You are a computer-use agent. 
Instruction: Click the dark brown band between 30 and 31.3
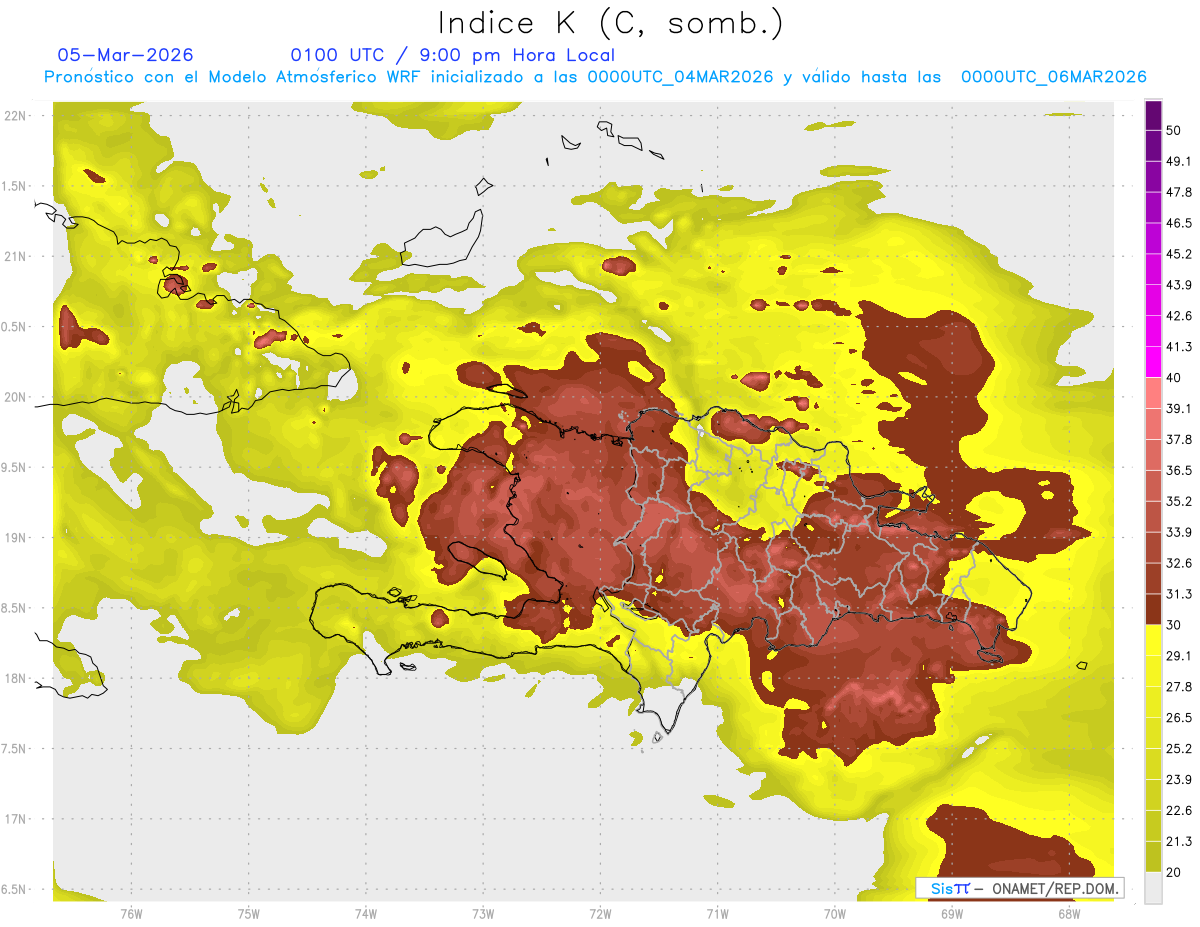pyautogui.click(x=1153, y=609)
